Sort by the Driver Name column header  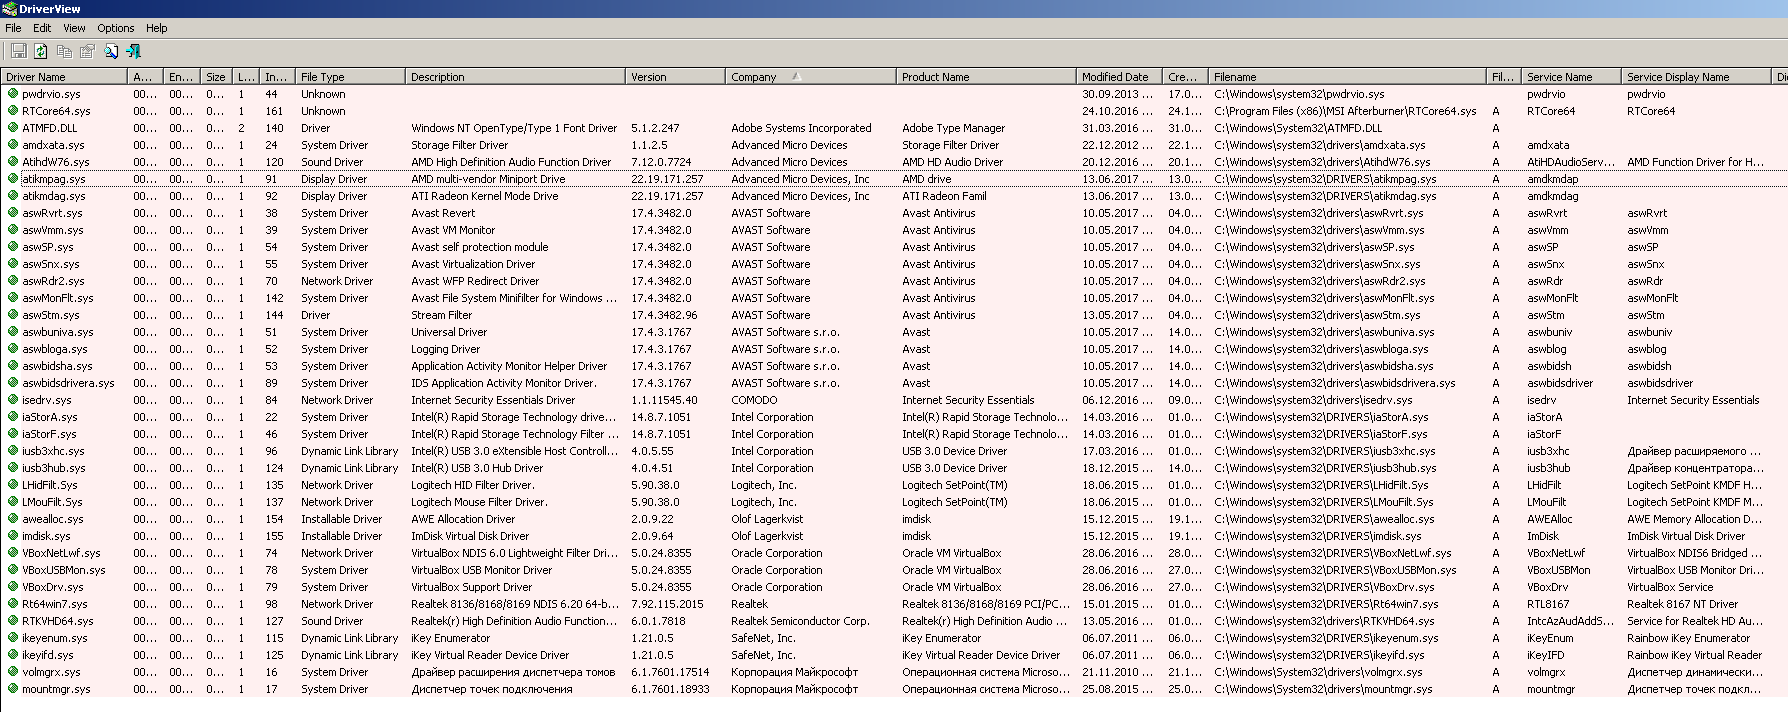tap(64, 77)
